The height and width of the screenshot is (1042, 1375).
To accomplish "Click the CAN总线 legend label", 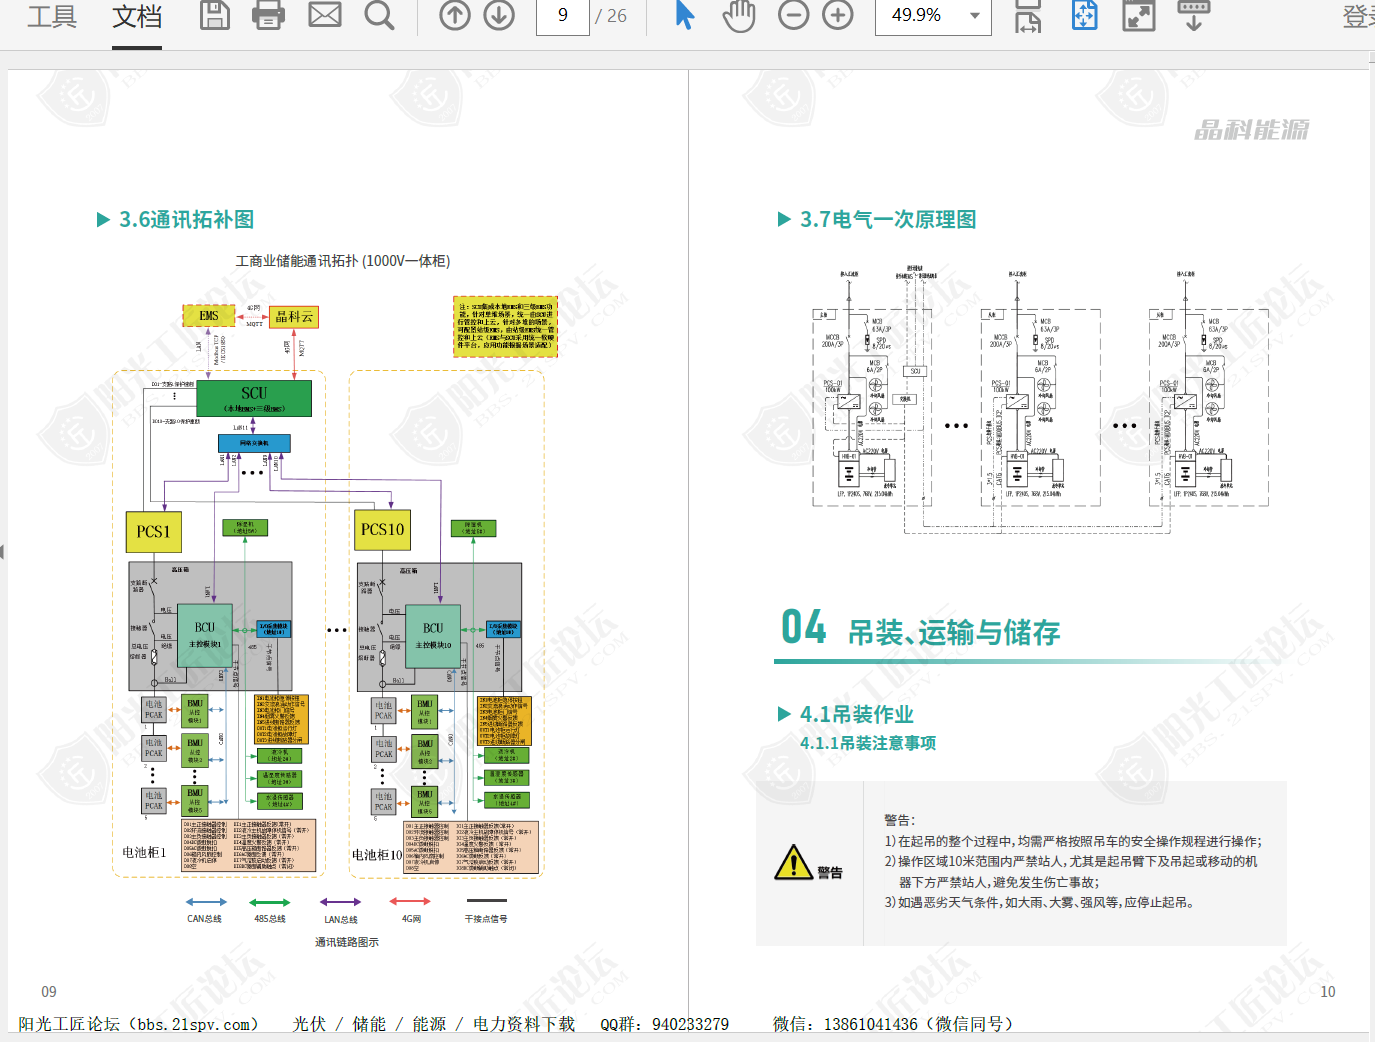I will 204,919.
